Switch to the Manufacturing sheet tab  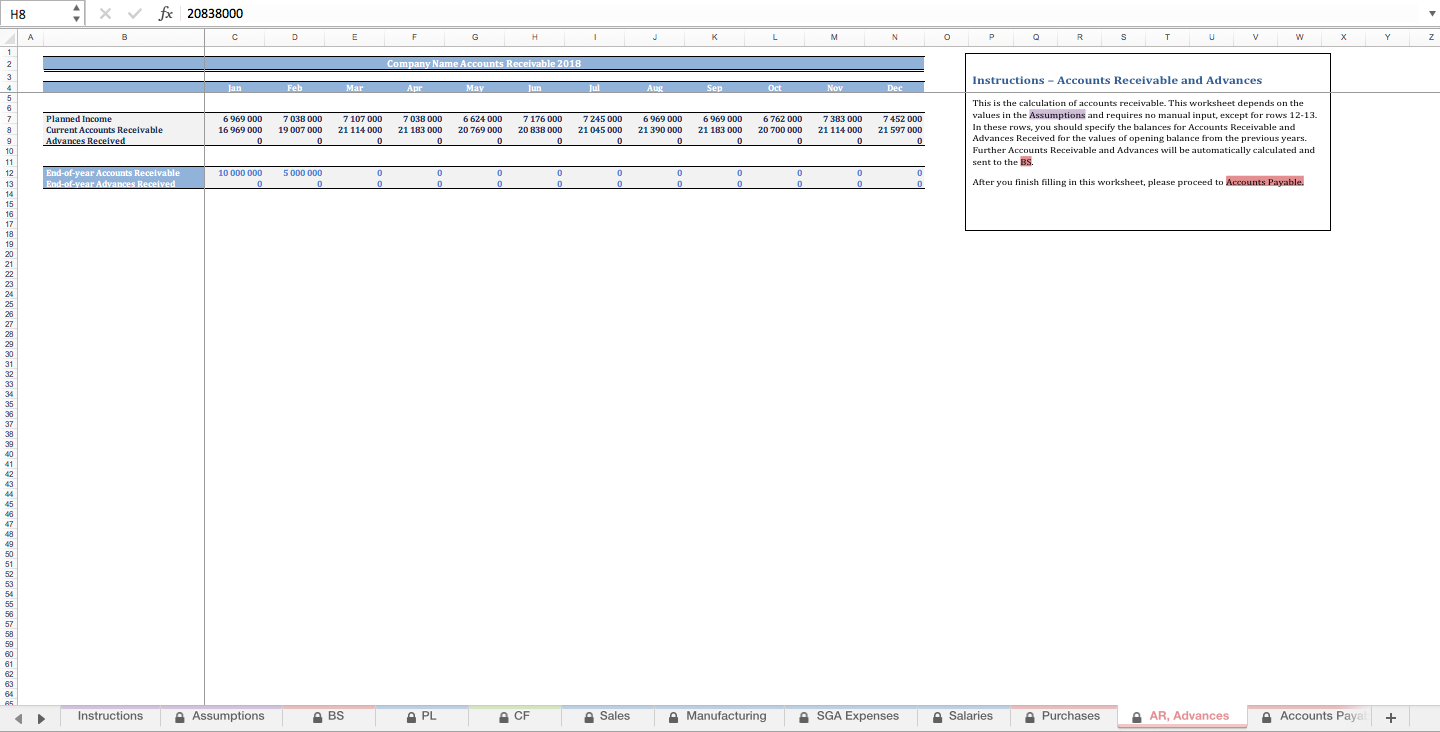727,716
